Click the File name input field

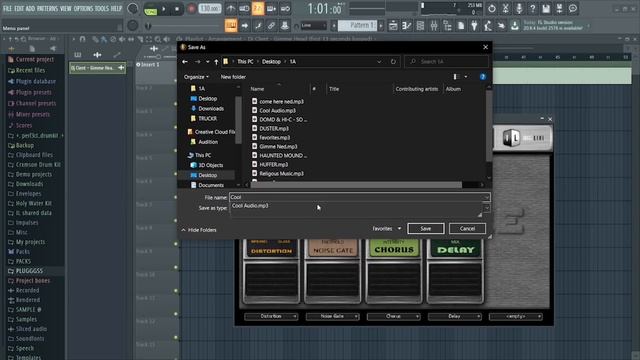coord(359,197)
